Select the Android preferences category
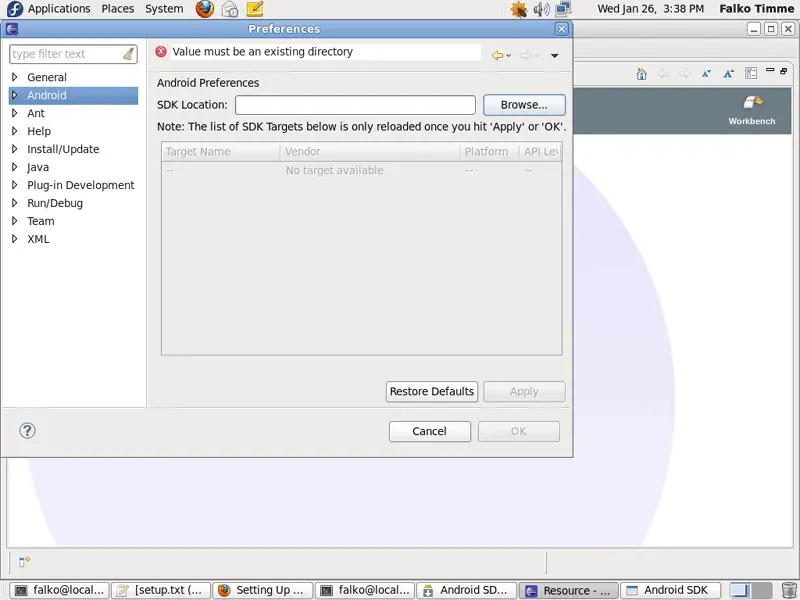 47,95
